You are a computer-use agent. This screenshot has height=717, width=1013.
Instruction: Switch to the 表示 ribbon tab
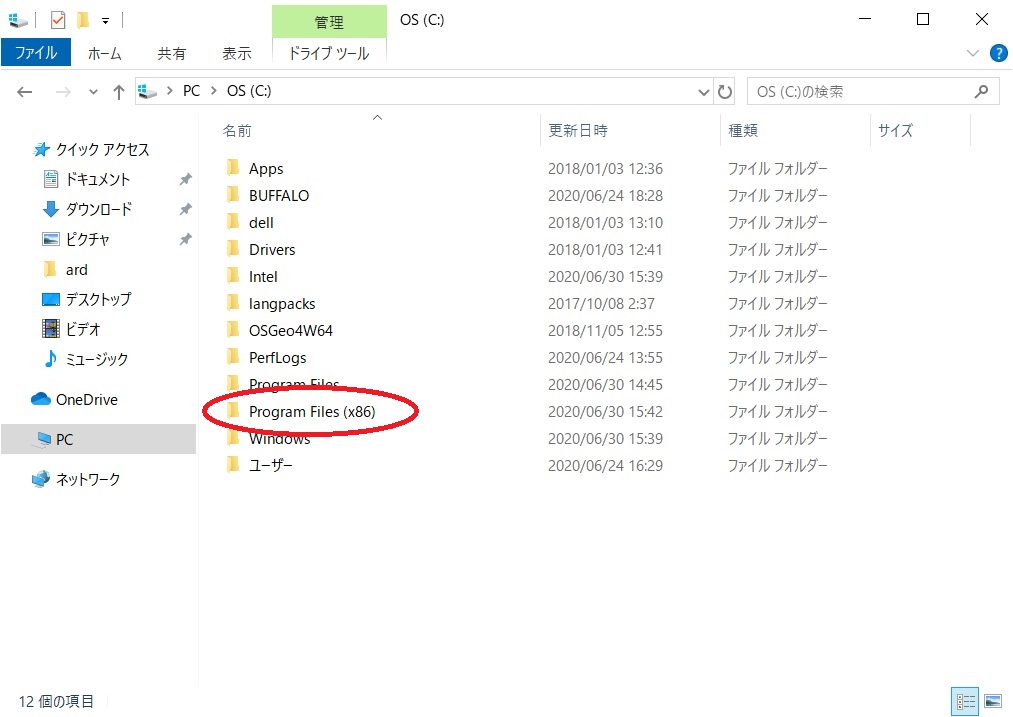coord(236,53)
